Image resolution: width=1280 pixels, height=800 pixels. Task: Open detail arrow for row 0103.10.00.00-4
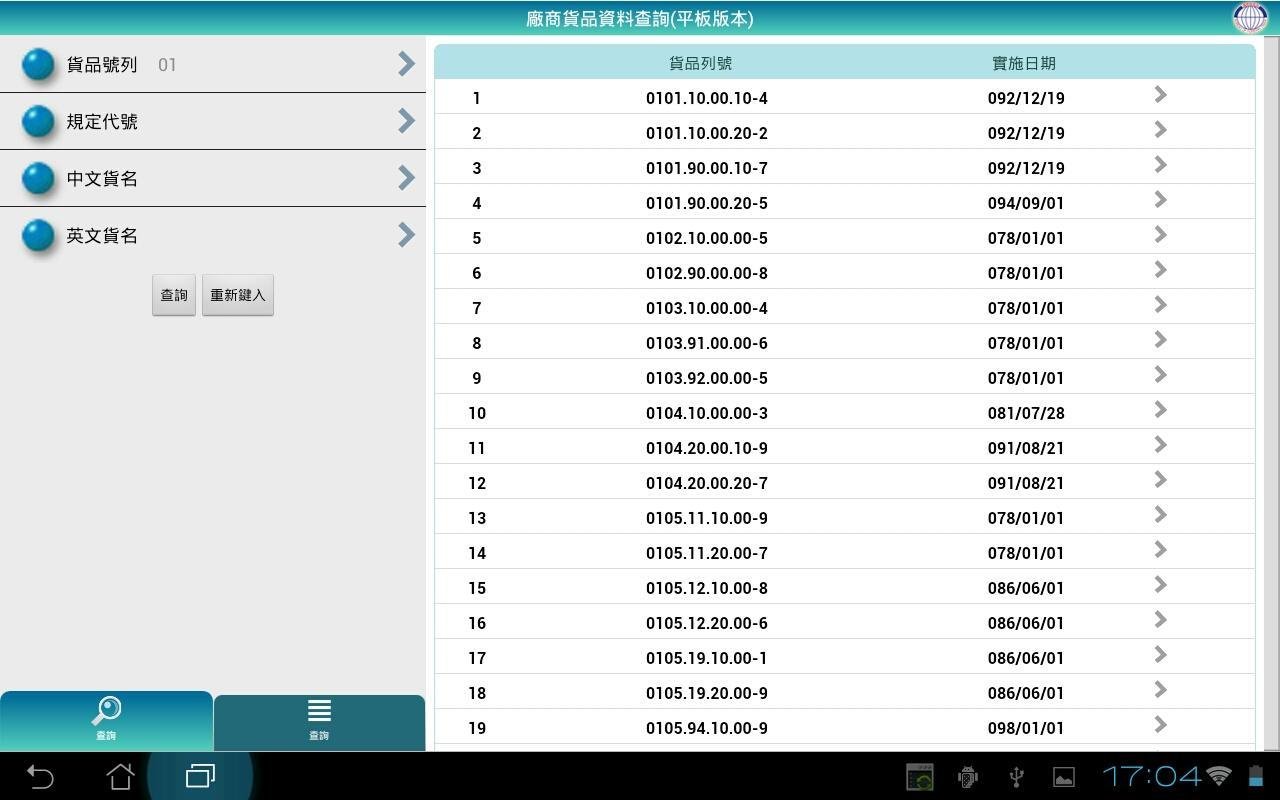click(1160, 304)
